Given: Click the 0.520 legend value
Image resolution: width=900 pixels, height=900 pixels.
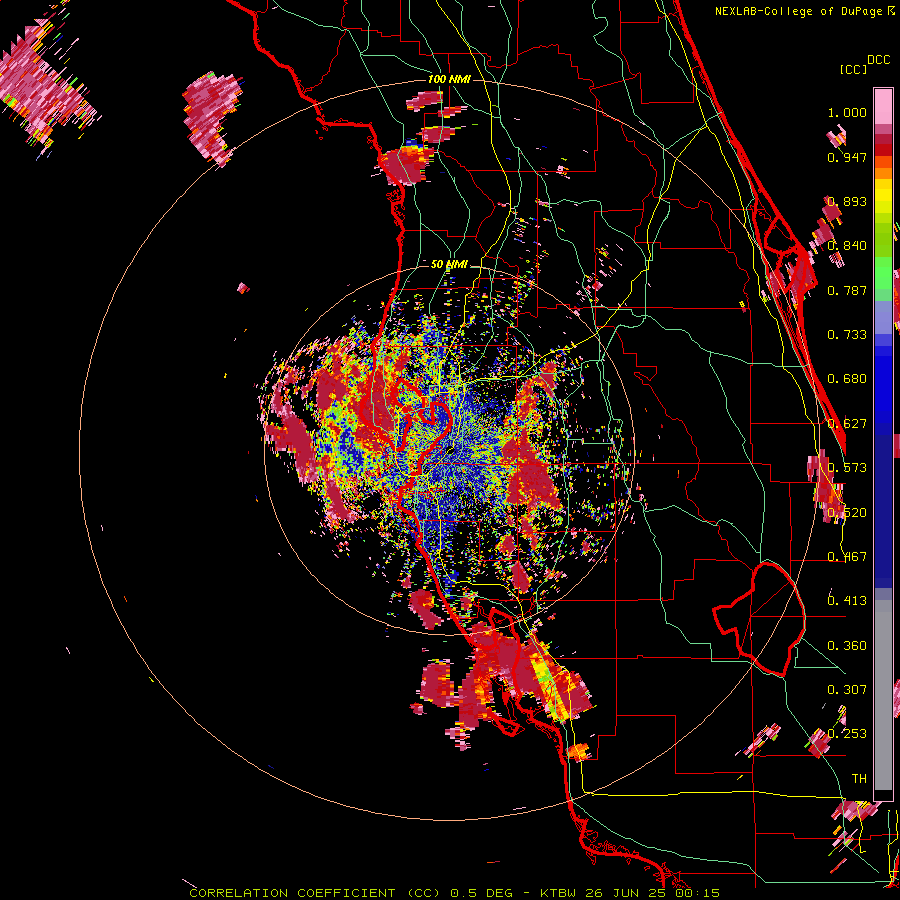Looking at the screenshot, I should click(847, 513).
